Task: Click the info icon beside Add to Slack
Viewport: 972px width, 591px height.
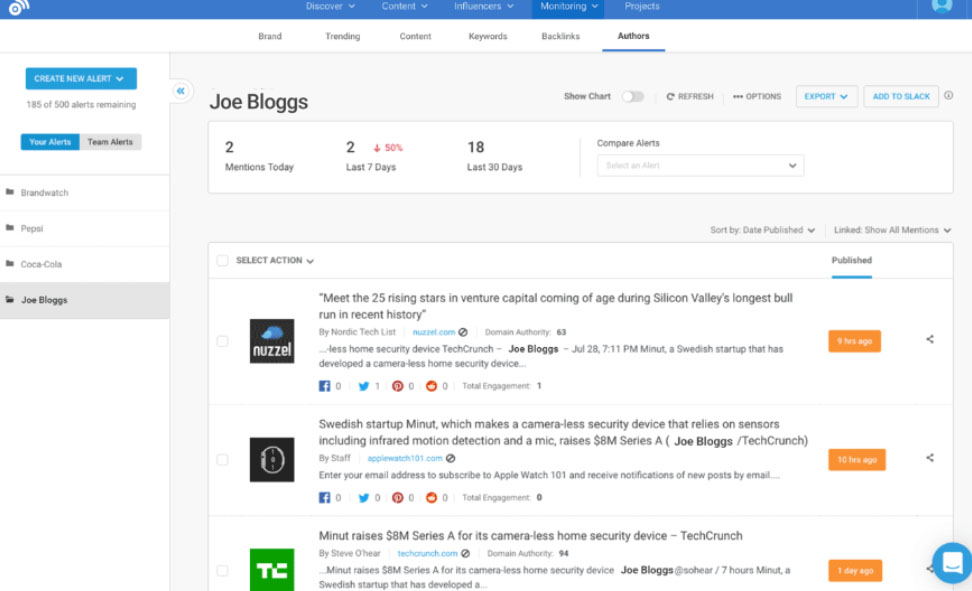Action: (x=948, y=96)
